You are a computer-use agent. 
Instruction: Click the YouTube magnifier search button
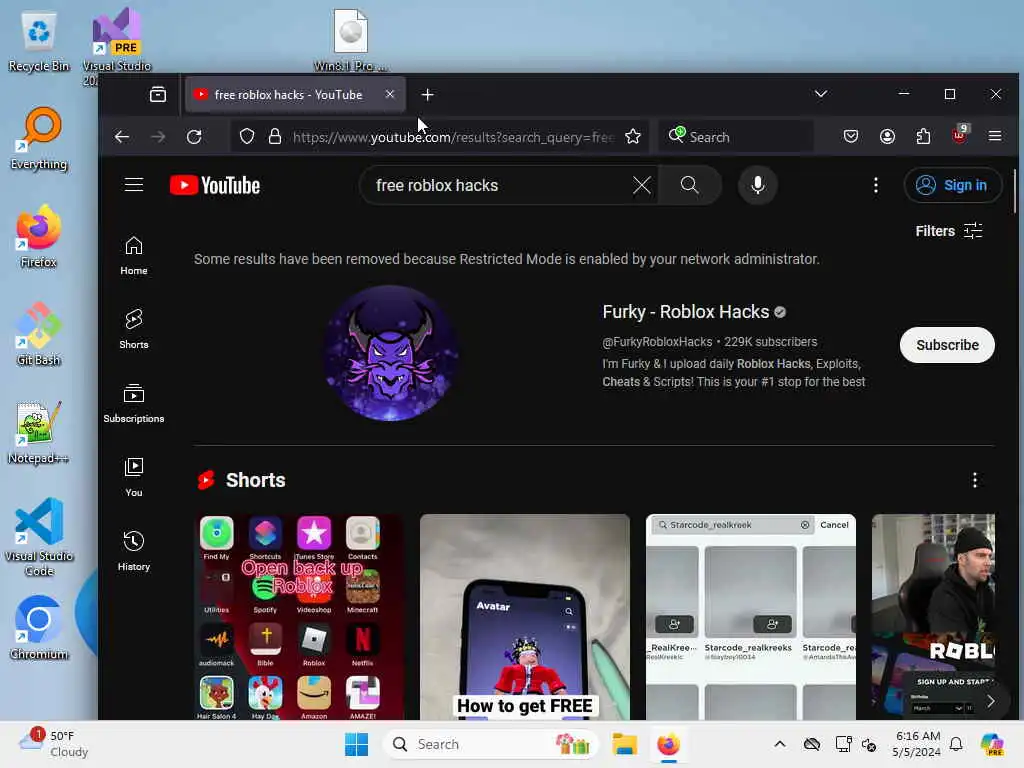pyautogui.click(x=690, y=185)
